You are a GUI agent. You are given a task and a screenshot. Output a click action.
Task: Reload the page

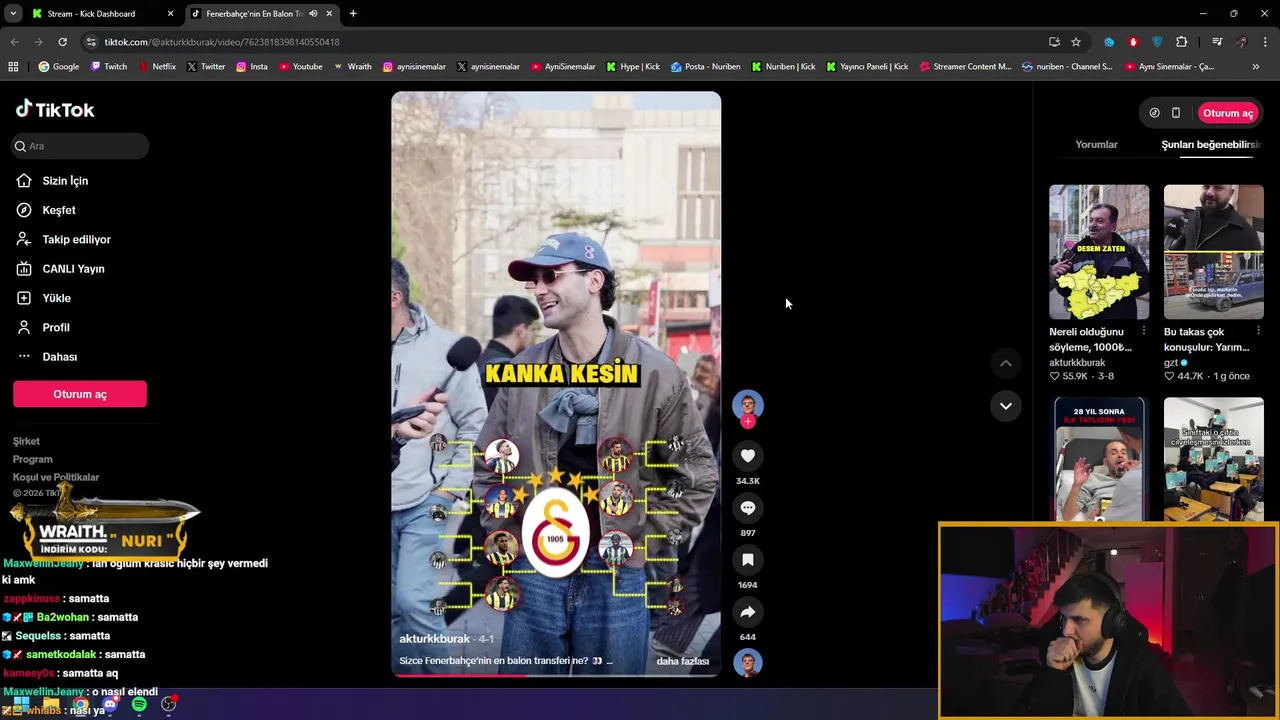pyautogui.click(x=62, y=42)
